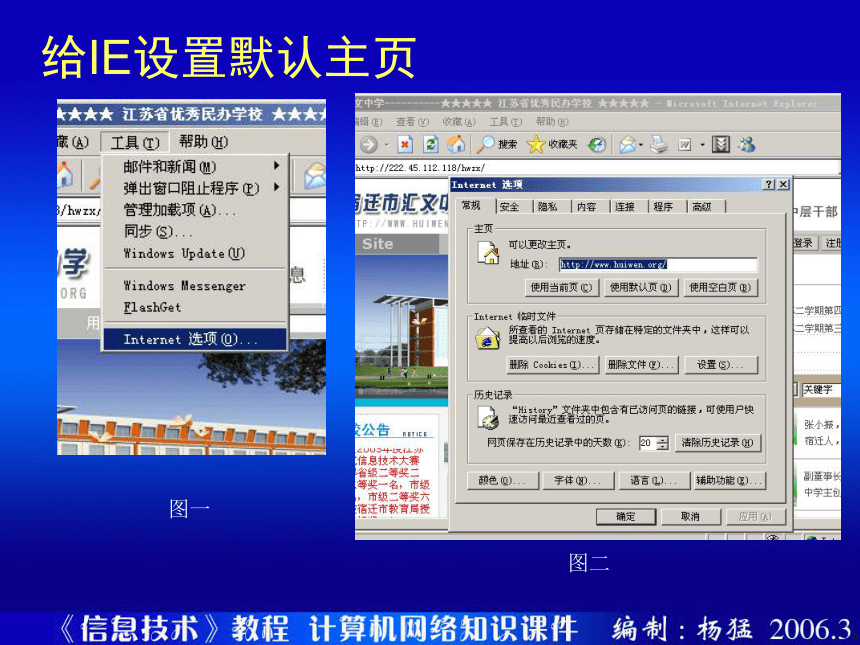Image resolution: width=860 pixels, height=645 pixels.
Task: Open the History icon in the IE toolbar
Action: pos(597,144)
